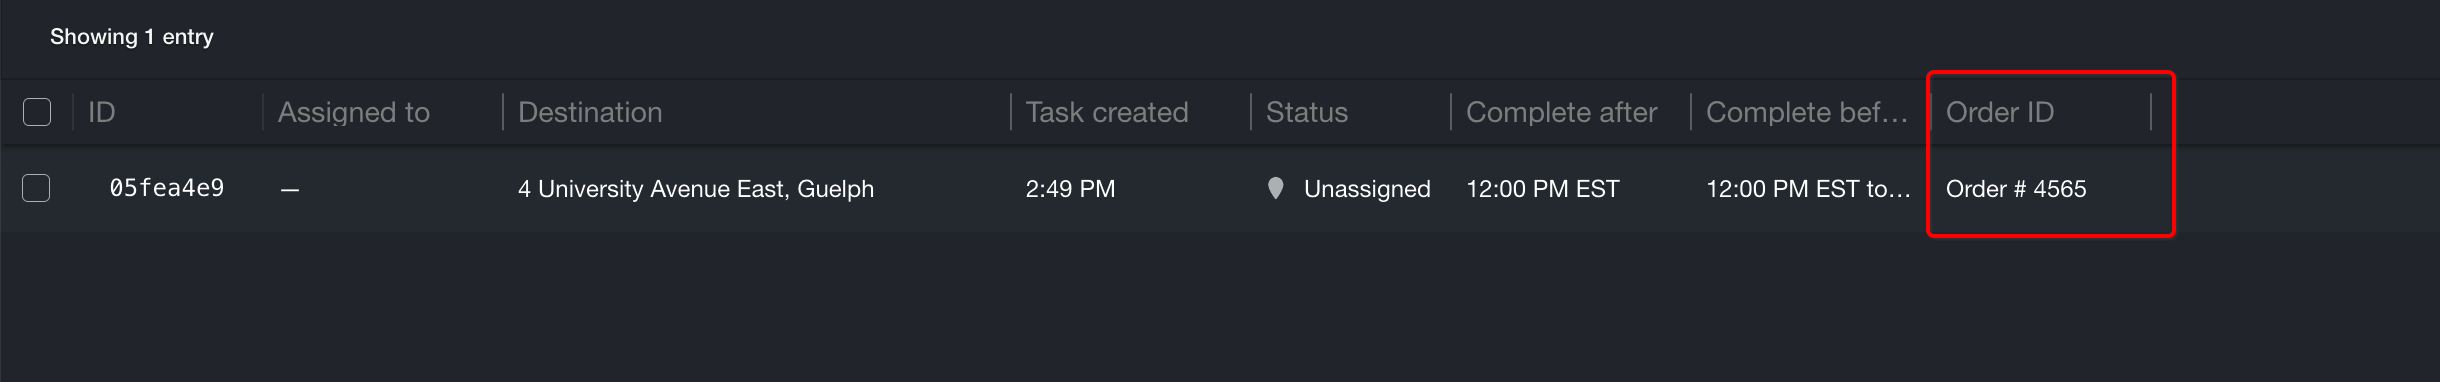Select the 12:00 PM EST complete-after cell
Image resolution: width=2440 pixels, height=382 pixels.
[x=1543, y=189]
